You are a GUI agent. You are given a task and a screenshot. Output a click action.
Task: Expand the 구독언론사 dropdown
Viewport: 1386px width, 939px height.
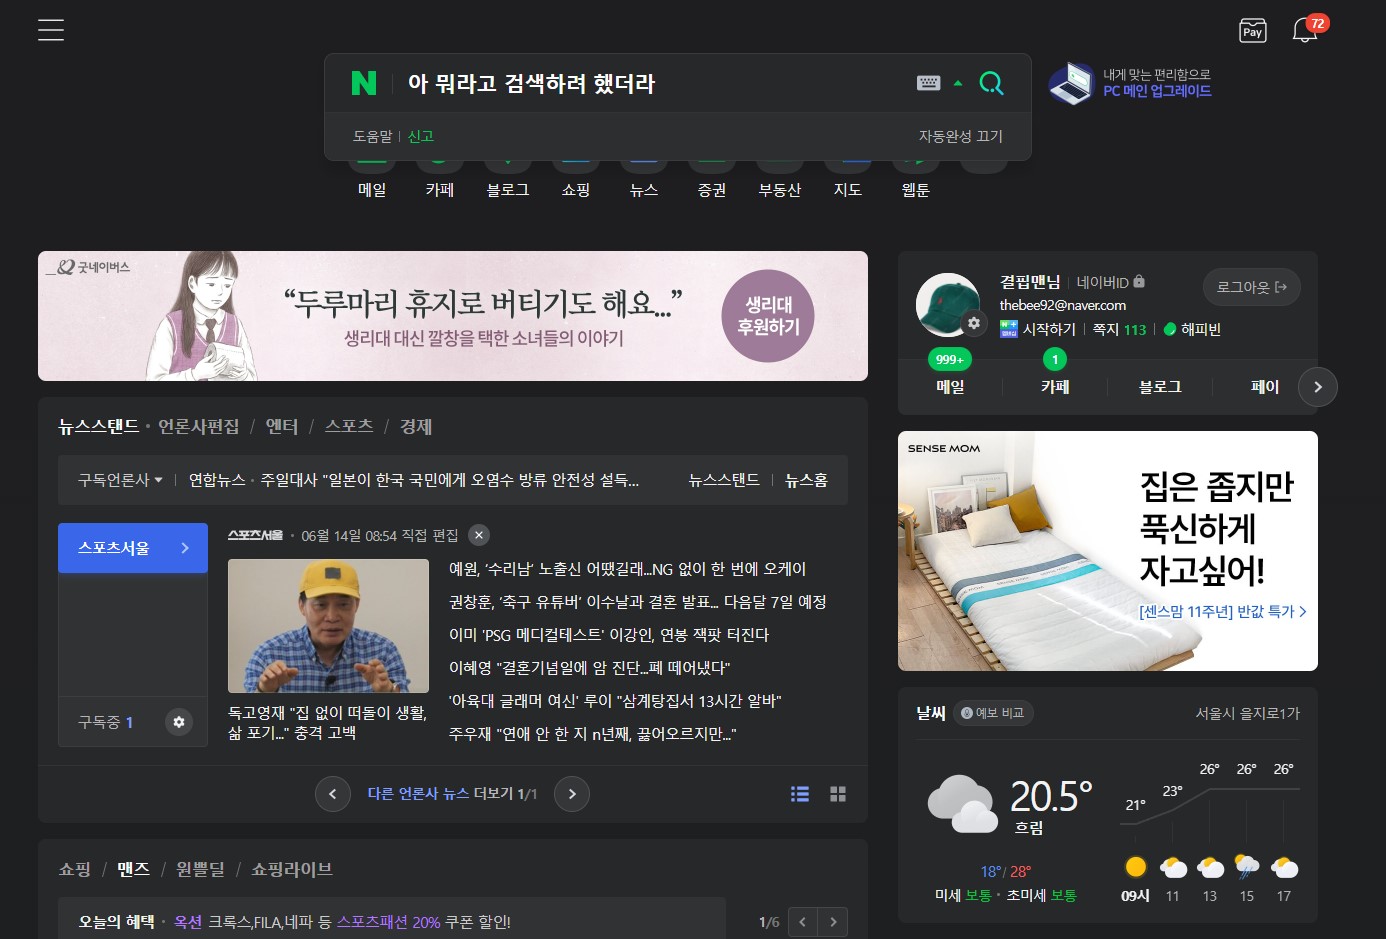[120, 480]
